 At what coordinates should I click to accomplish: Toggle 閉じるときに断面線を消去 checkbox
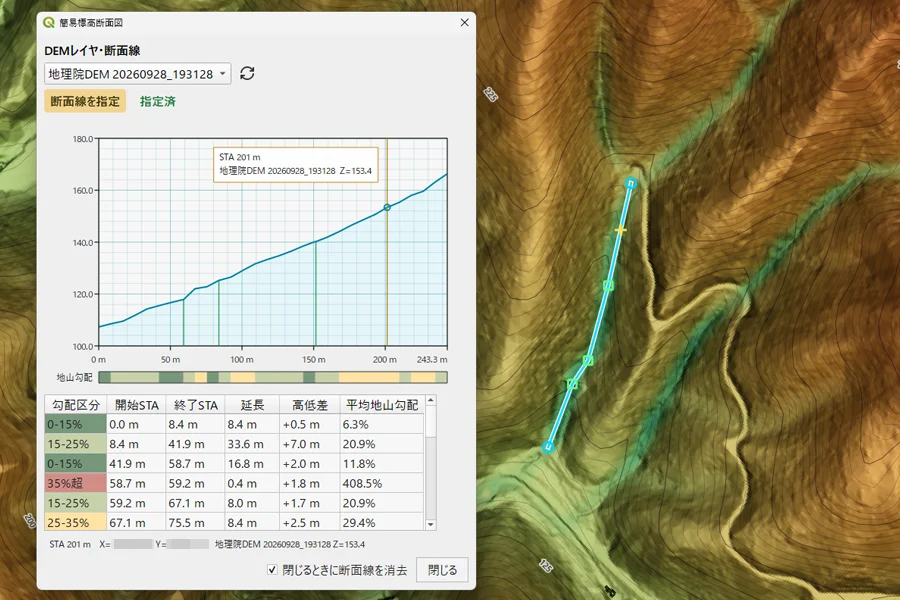click(273, 570)
